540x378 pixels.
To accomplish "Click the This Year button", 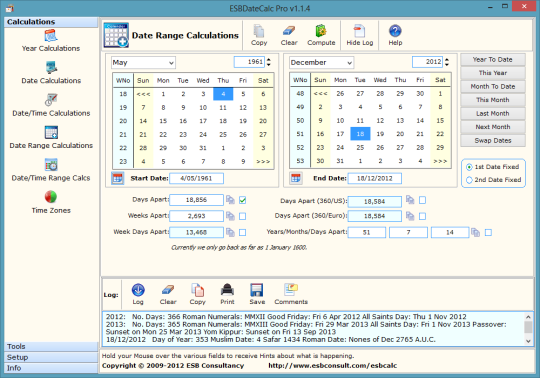I will (493, 73).
